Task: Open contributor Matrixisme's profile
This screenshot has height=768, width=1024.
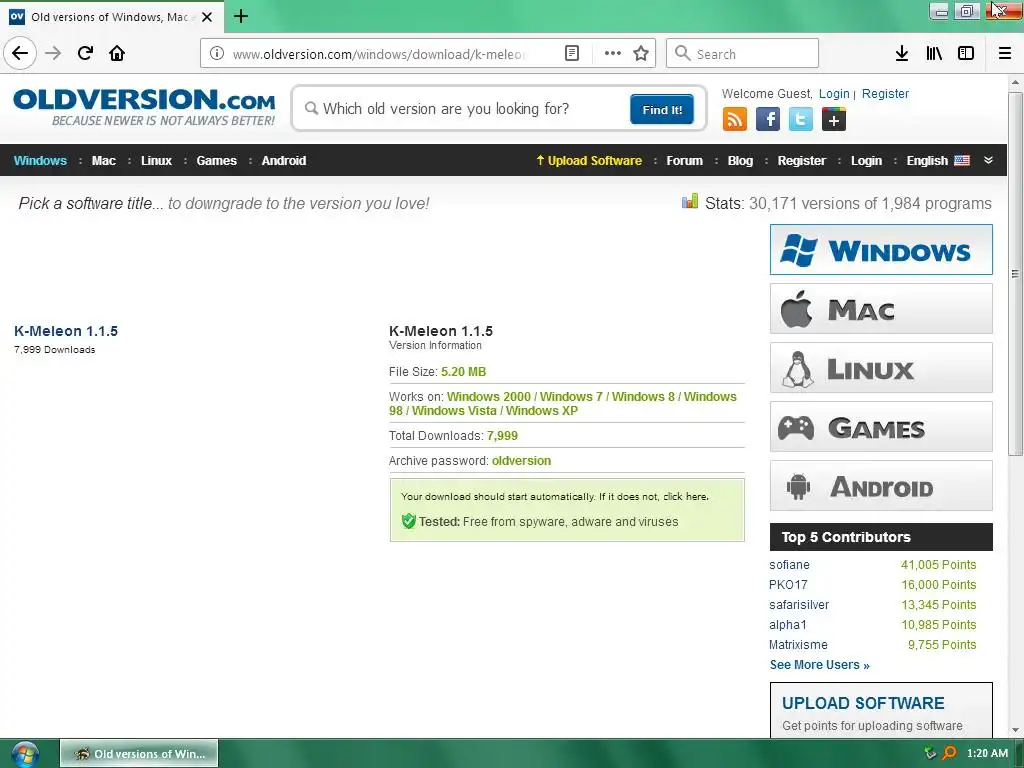Action: coord(798,645)
